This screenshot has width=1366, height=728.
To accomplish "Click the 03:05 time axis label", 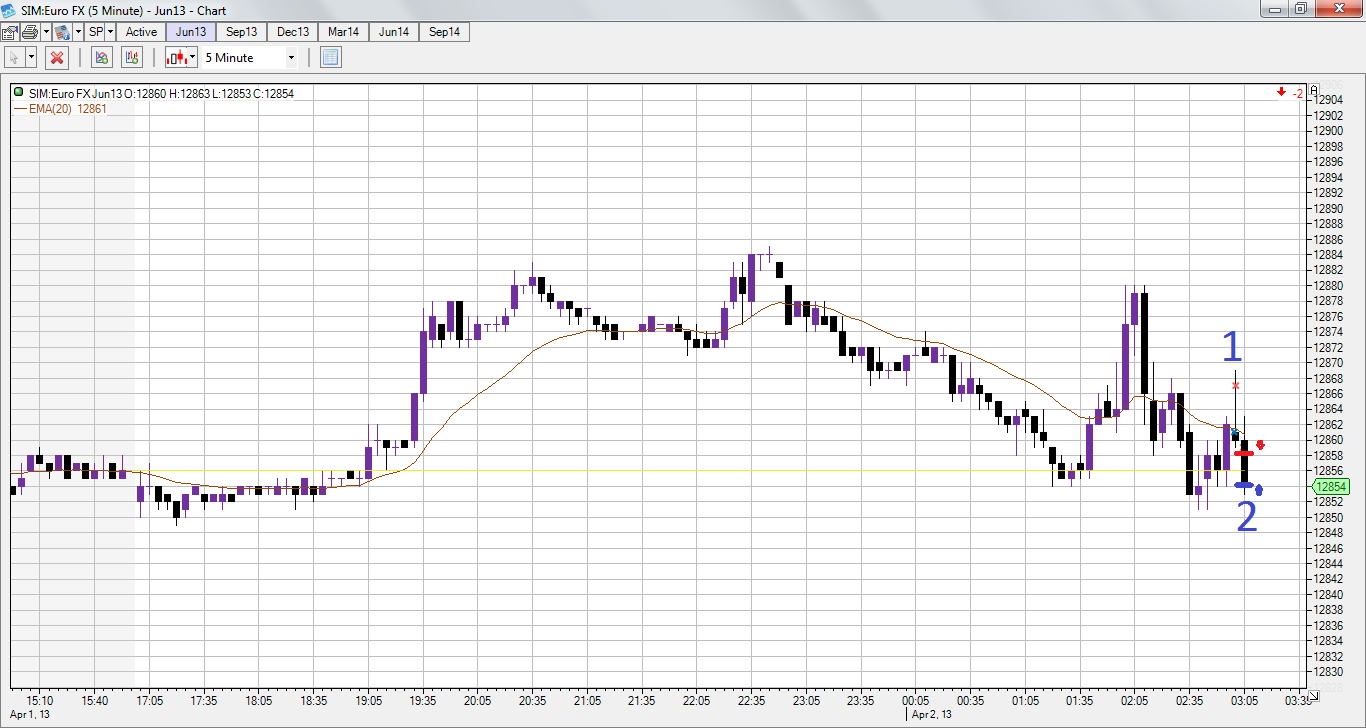I will pos(1243,701).
